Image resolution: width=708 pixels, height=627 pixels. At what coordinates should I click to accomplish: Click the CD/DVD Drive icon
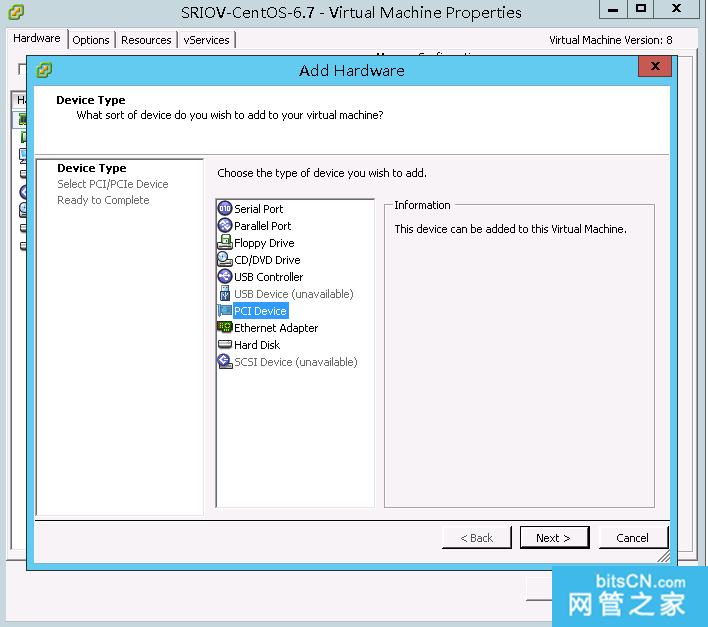click(225, 259)
